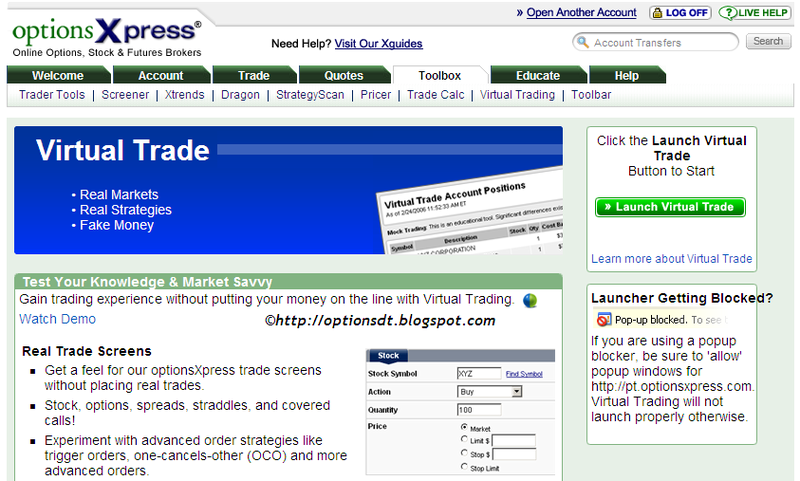Image resolution: width=800 pixels, height=481 pixels.
Task: Open the Account tab
Action: (x=161, y=75)
